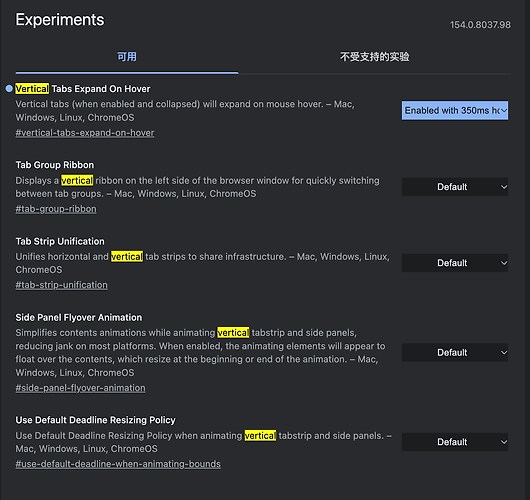The height and width of the screenshot is (500, 530).
Task: Click the Experiments page heading
Action: pos(60,20)
